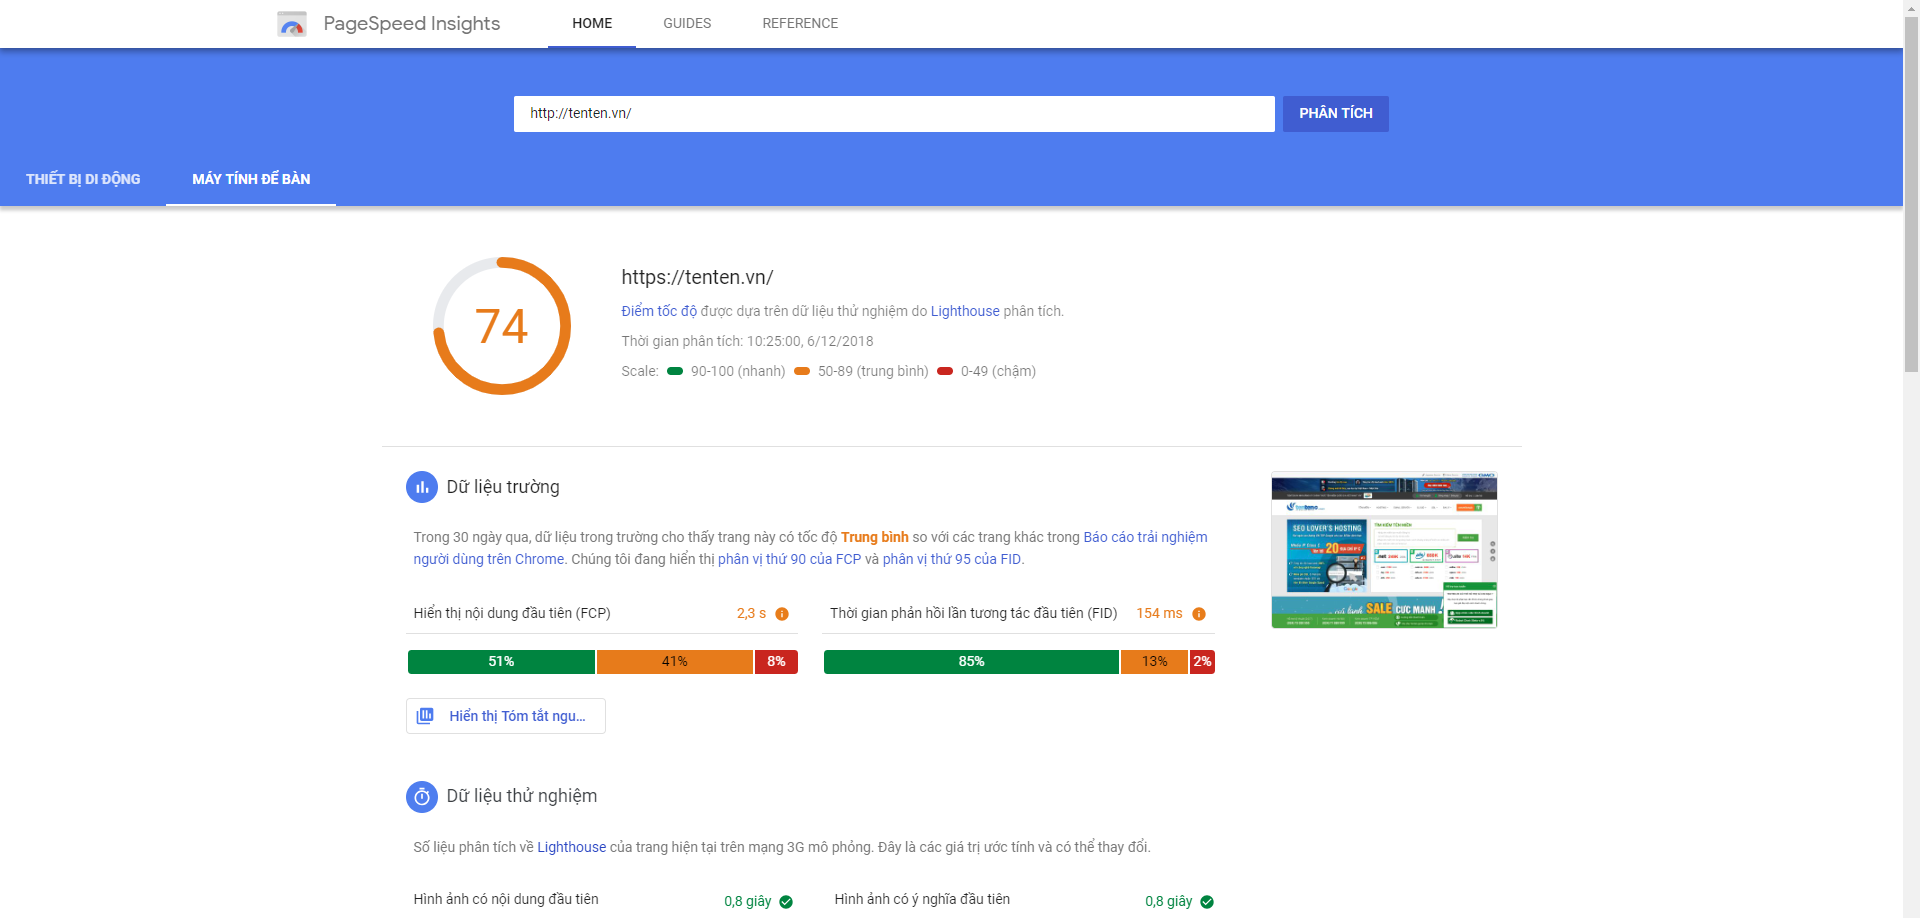Switch to THIẾT BỊ DI ĐỘNG tab
This screenshot has height=918, width=1920.
tap(83, 179)
